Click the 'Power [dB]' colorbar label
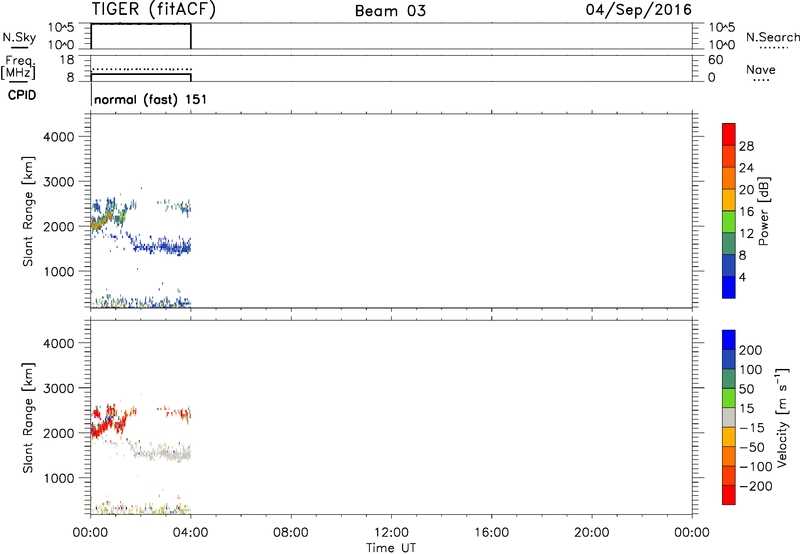The image size is (800, 554). click(763, 211)
